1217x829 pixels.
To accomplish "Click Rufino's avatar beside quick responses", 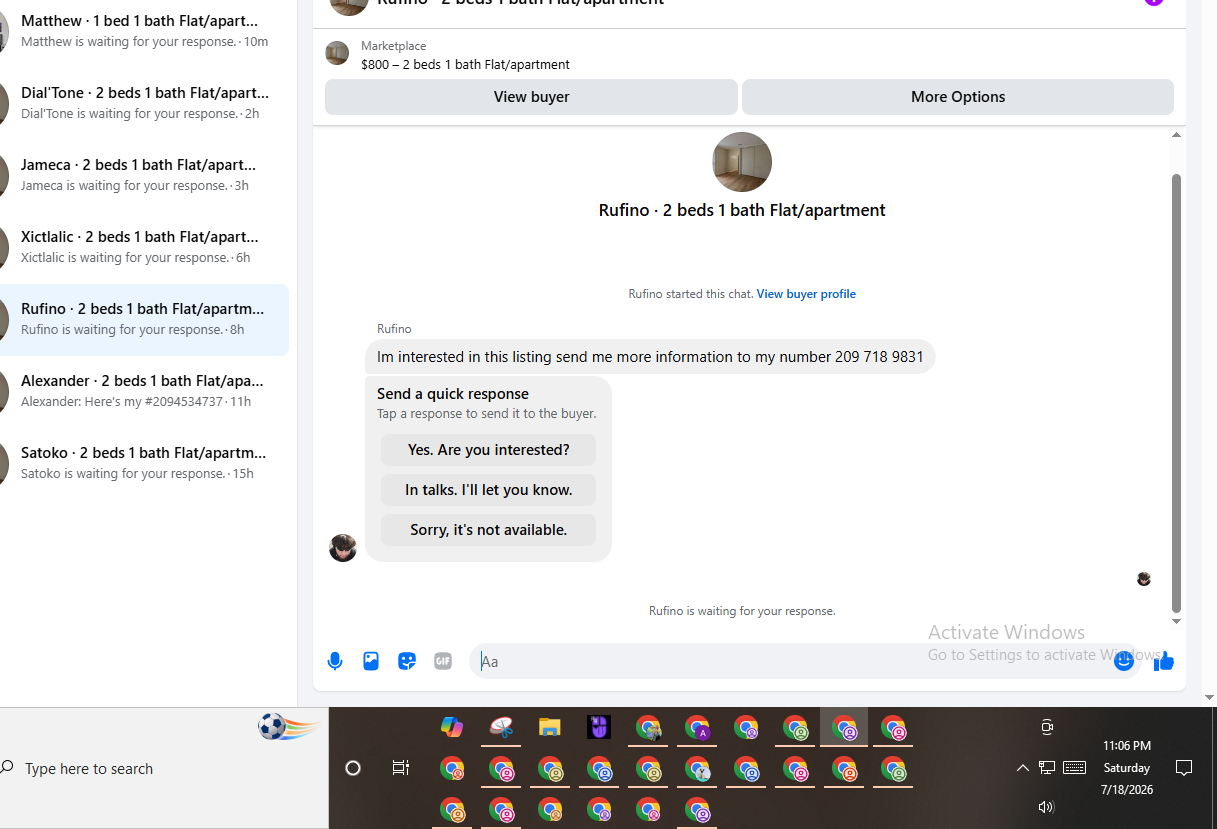I will [343, 547].
